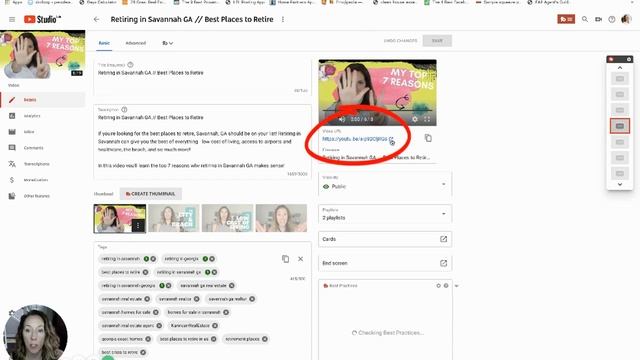Screen dimensions: 640x360
Task: Select the second auto-generated thumbnail
Action: click(x=174, y=218)
